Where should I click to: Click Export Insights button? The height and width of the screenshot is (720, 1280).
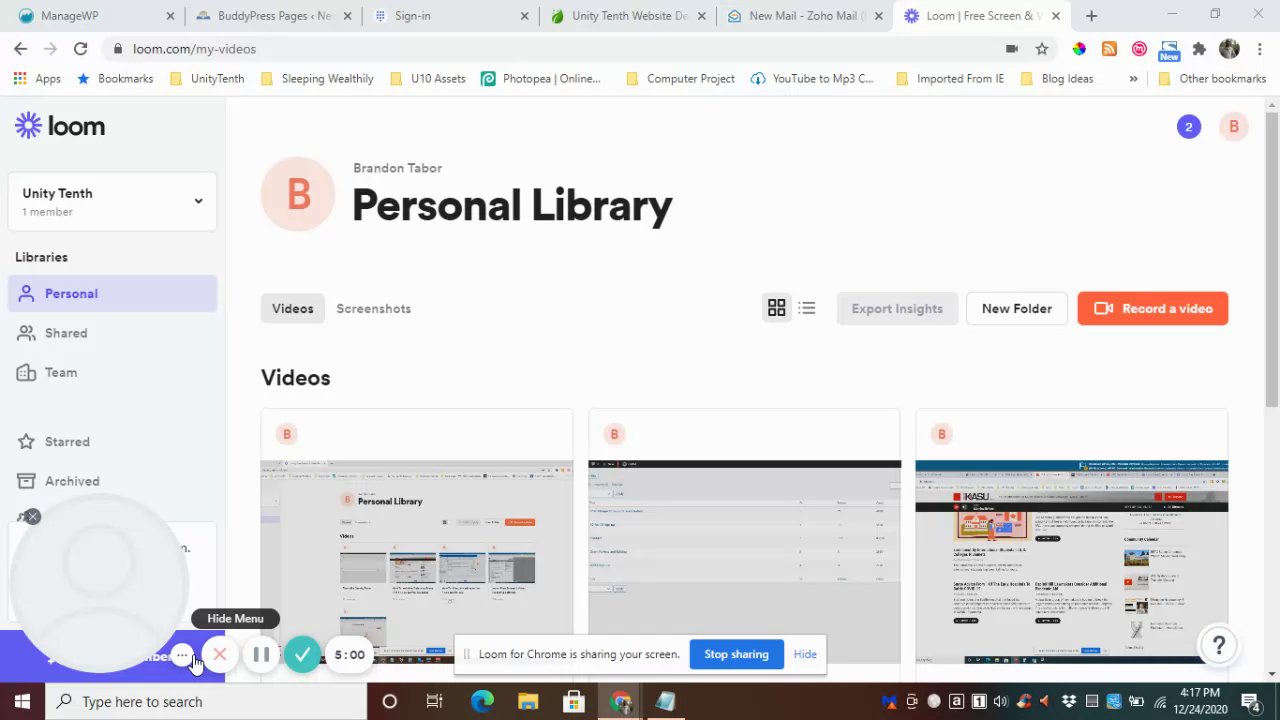(x=897, y=309)
